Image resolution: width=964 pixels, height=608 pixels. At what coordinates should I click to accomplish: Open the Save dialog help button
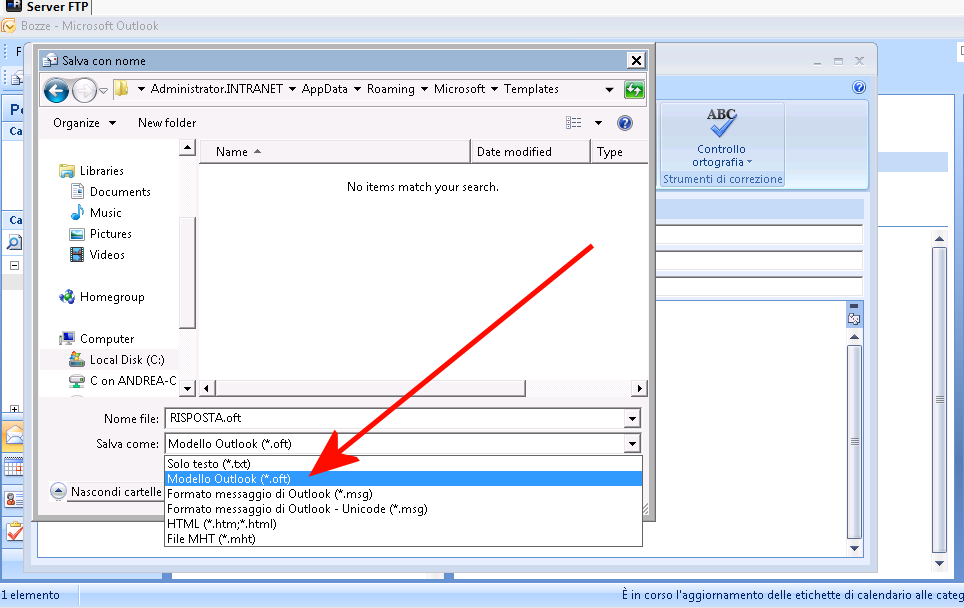625,123
